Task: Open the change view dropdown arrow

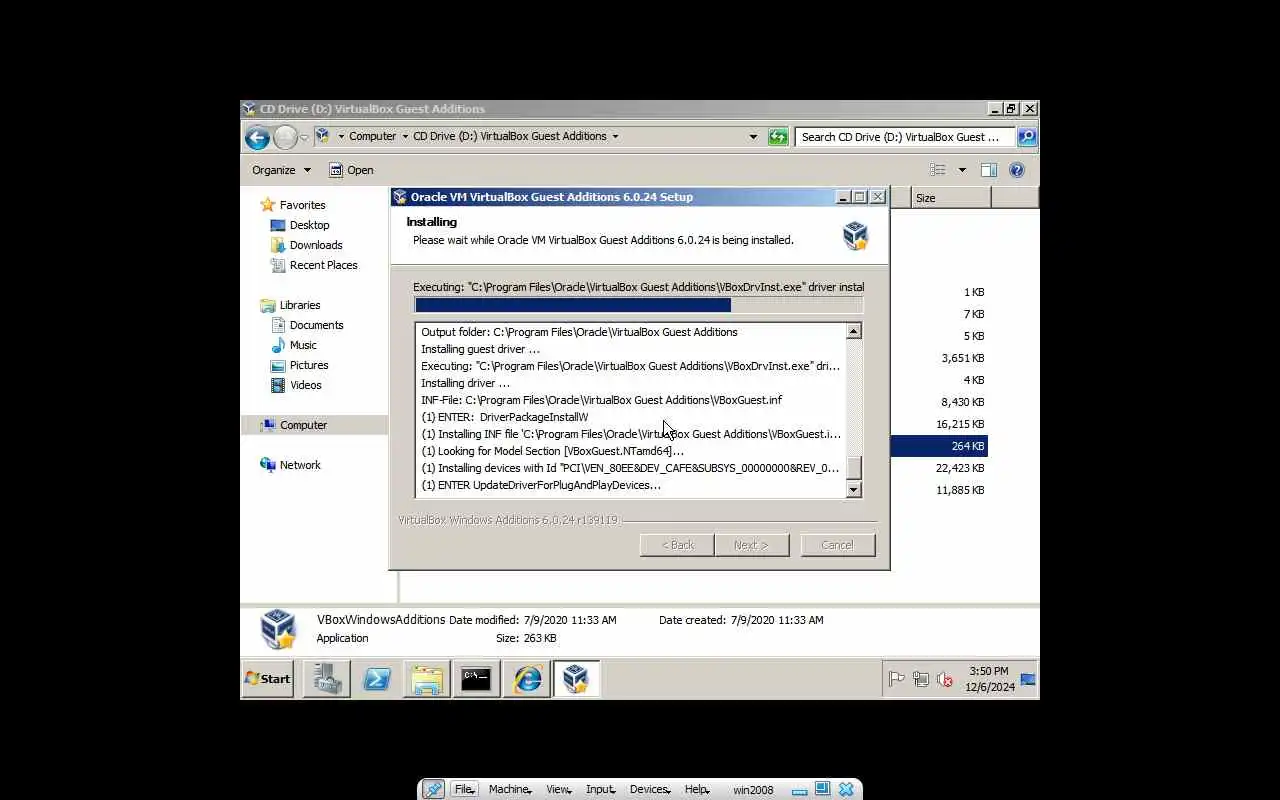Action: [x=962, y=170]
